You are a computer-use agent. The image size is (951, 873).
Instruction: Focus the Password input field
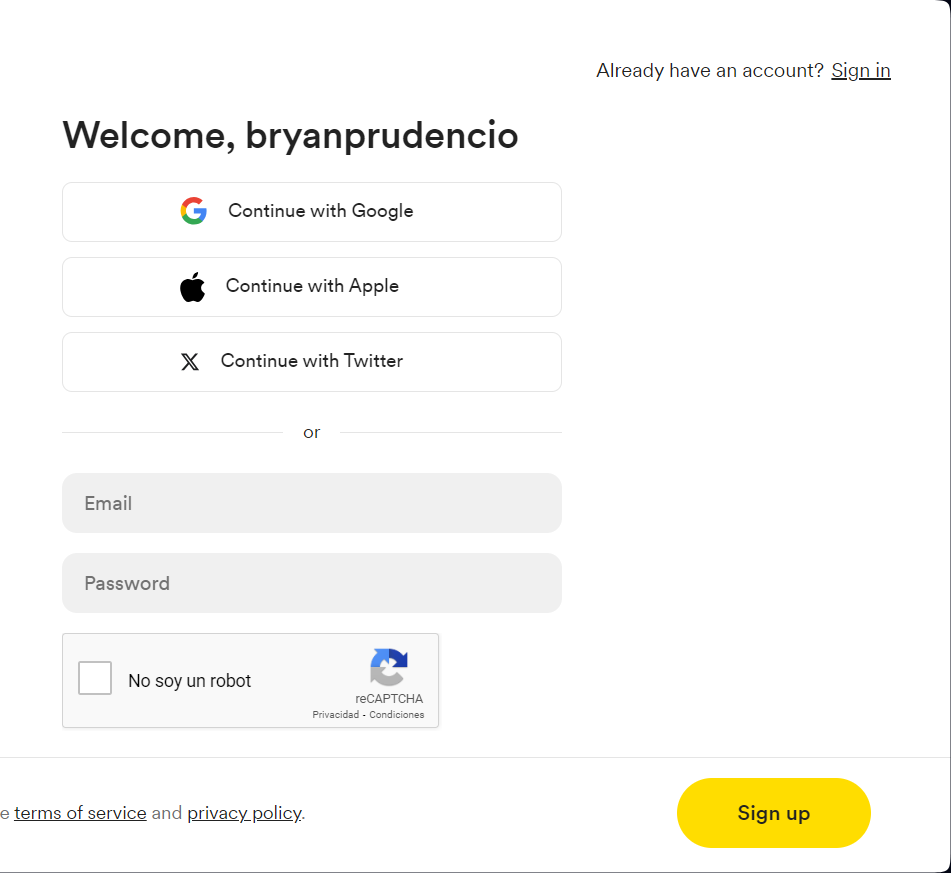coord(312,583)
